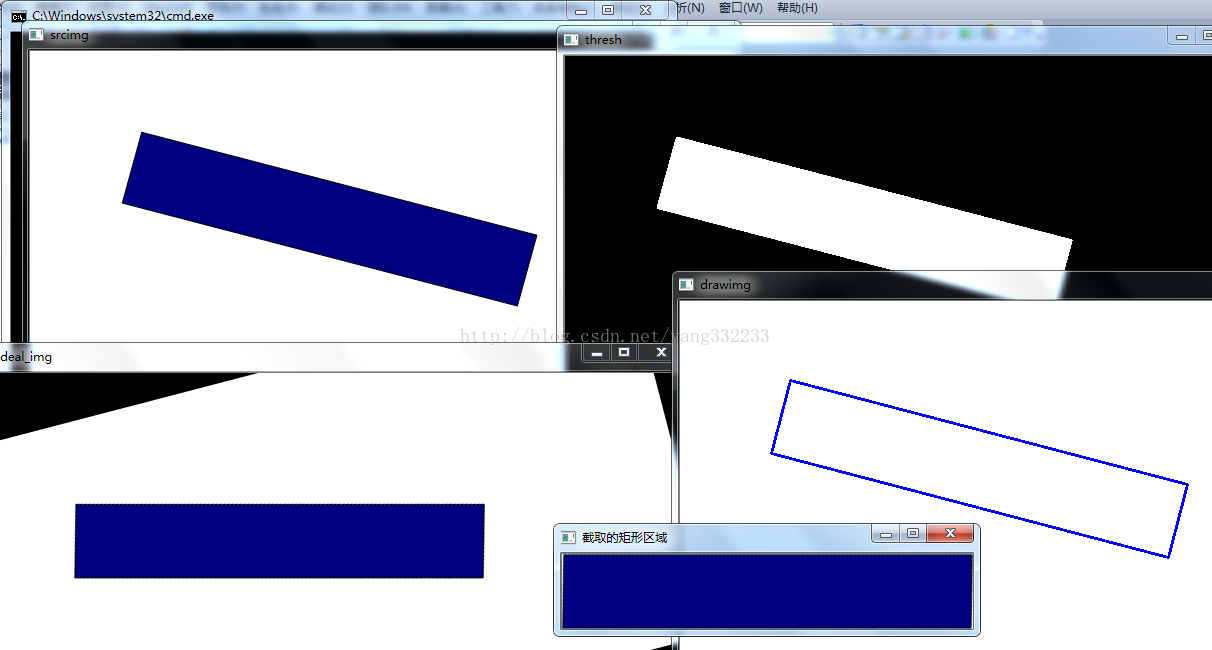Viewport: 1212px width, 650px height.
Task: Select the thresh window title
Action: click(x=603, y=40)
